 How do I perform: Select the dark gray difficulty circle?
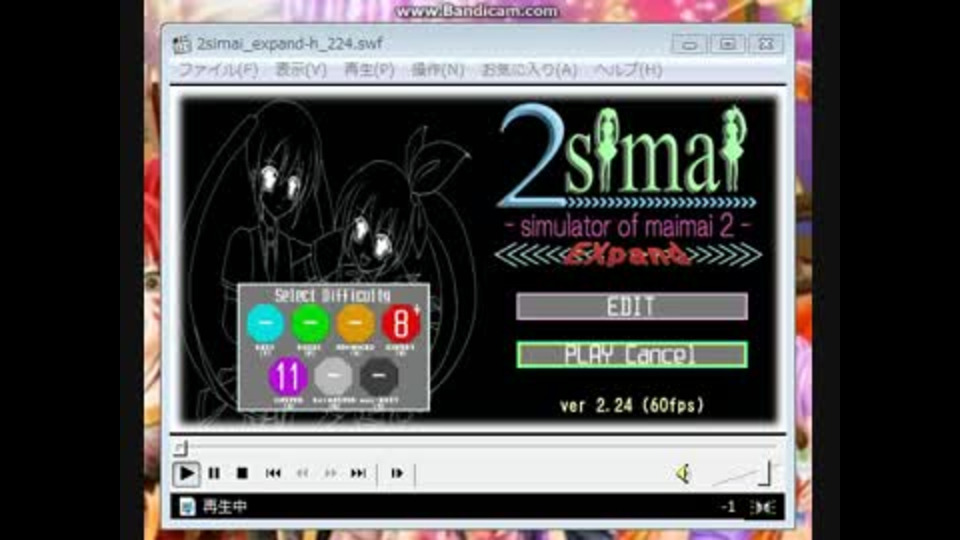coord(379,375)
